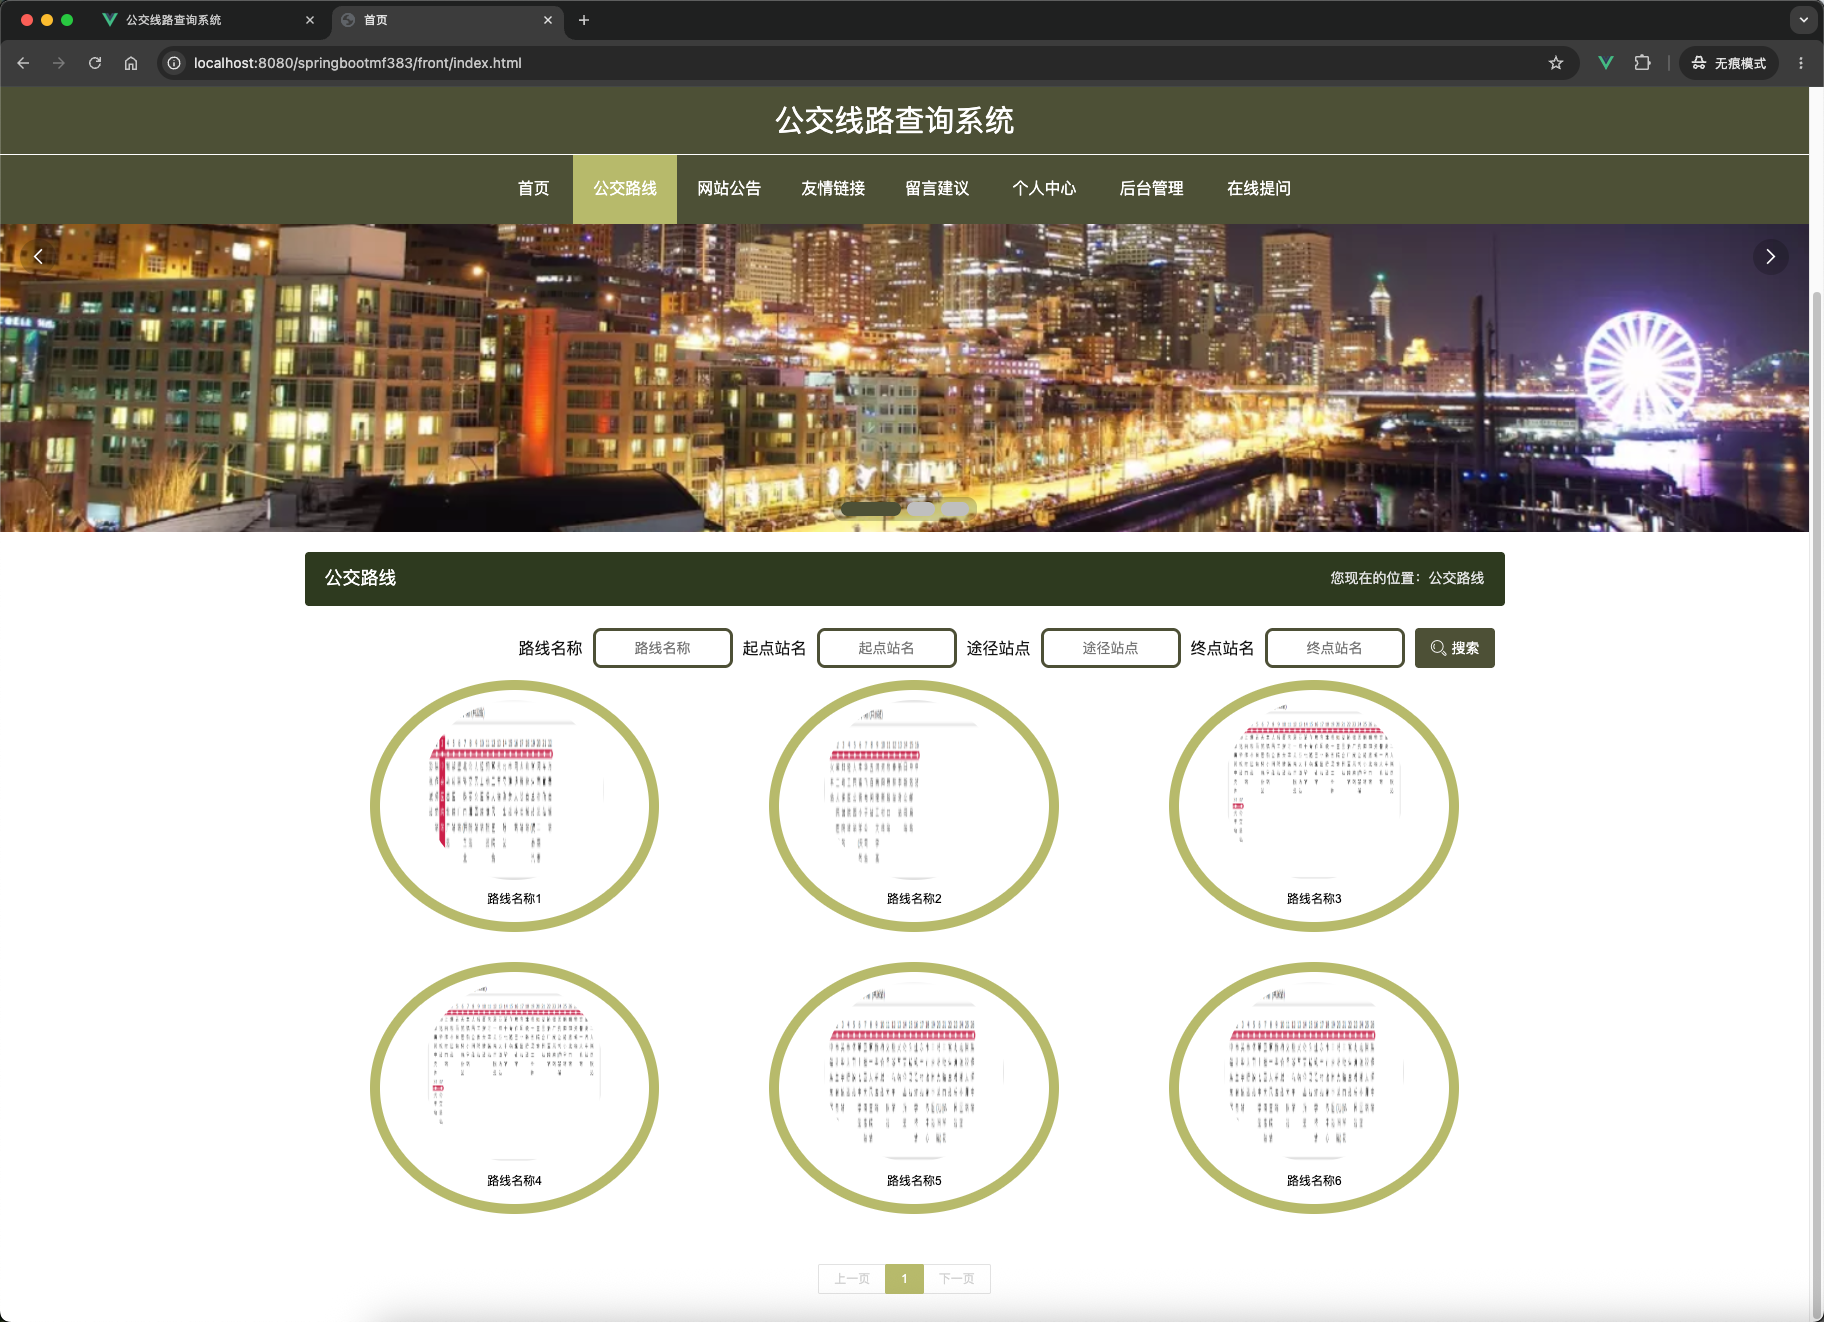Open the 路线名称4 route card
This screenshot has height=1322, width=1824.
pyautogui.click(x=514, y=1088)
